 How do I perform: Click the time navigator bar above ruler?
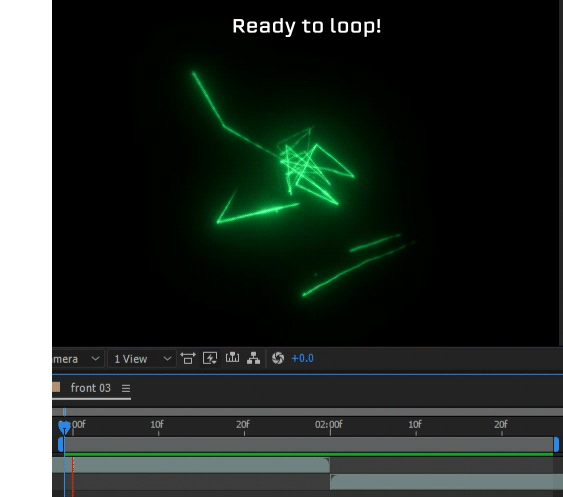pyautogui.click(x=307, y=412)
